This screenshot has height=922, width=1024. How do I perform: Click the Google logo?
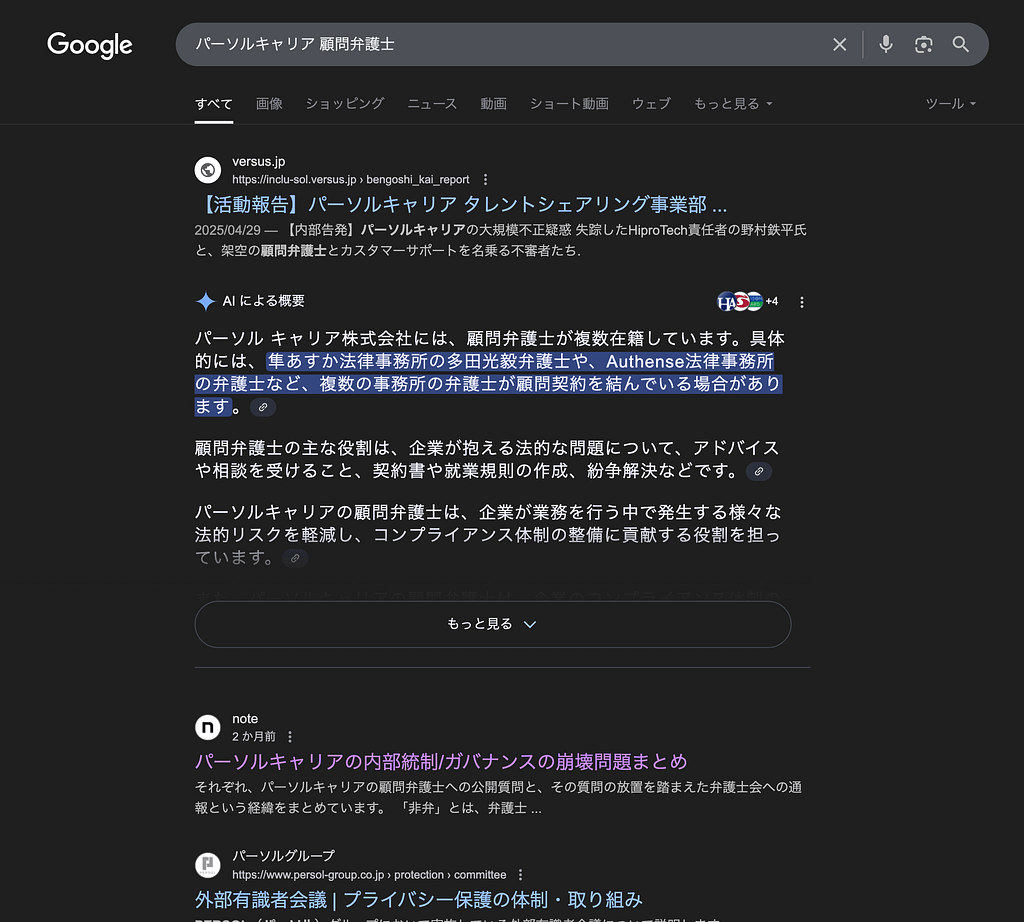[x=90, y=45]
